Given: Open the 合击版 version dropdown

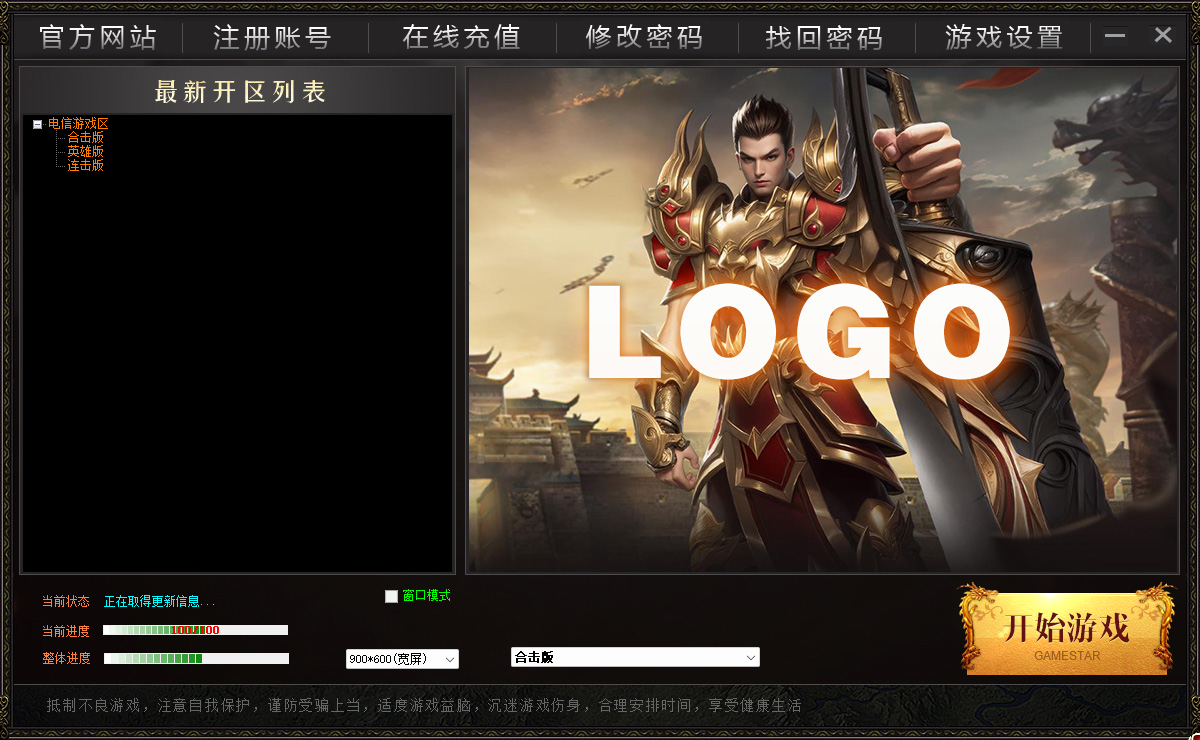Looking at the screenshot, I should click(x=635, y=657).
